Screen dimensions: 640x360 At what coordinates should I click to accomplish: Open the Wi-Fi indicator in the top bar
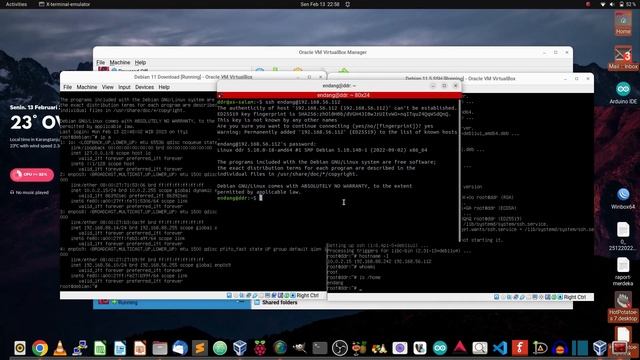[x=602, y=4]
